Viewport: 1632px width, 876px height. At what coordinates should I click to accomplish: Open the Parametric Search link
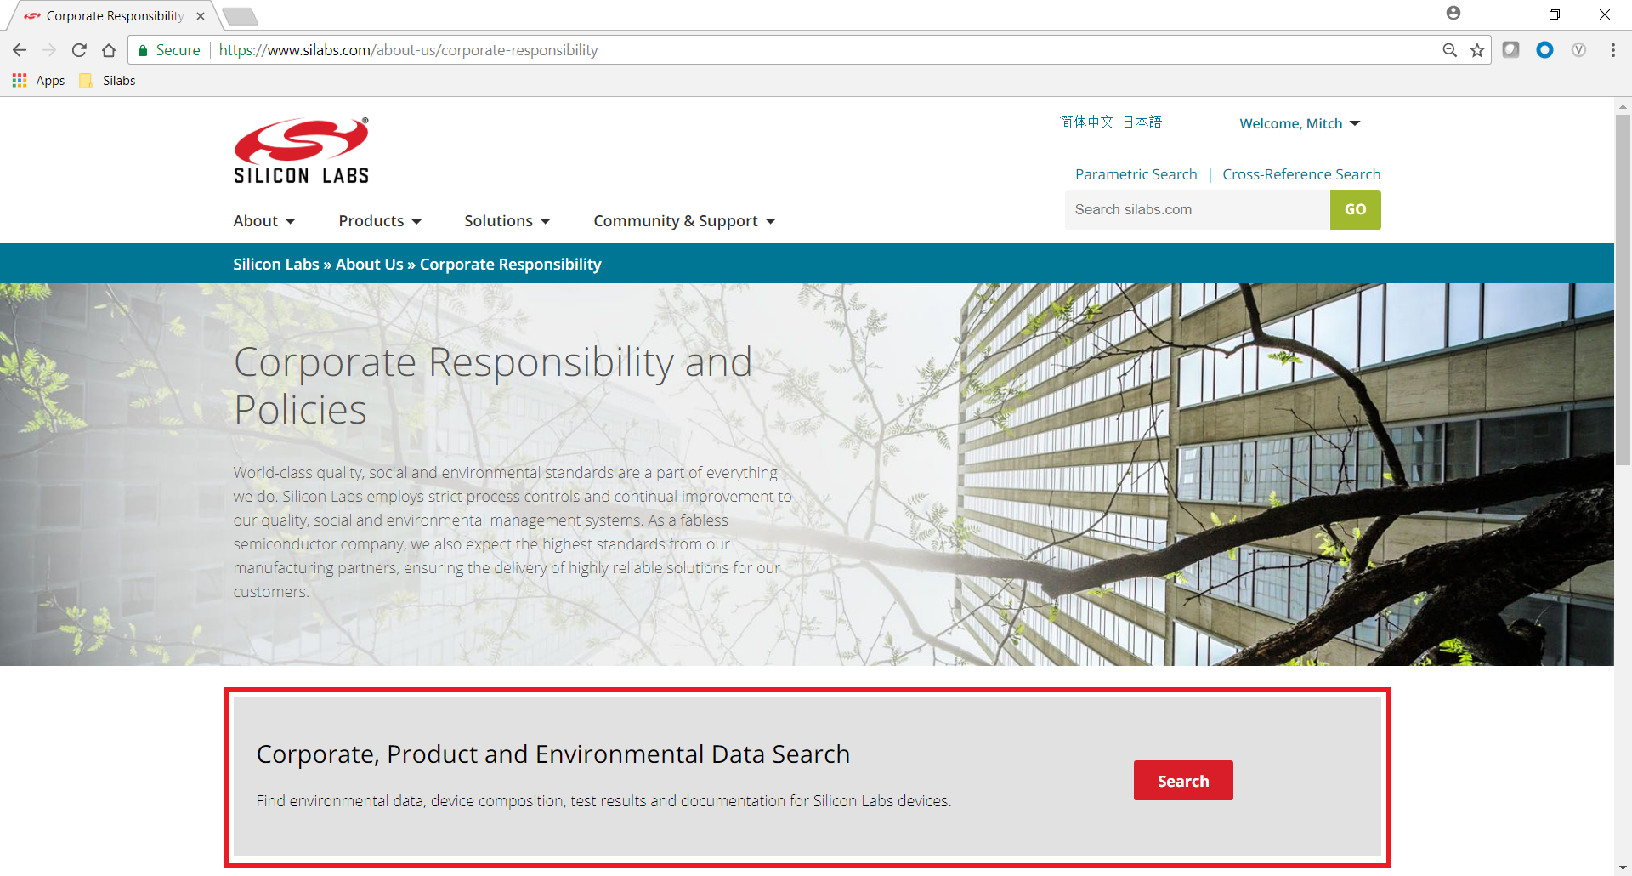click(x=1136, y=174)
